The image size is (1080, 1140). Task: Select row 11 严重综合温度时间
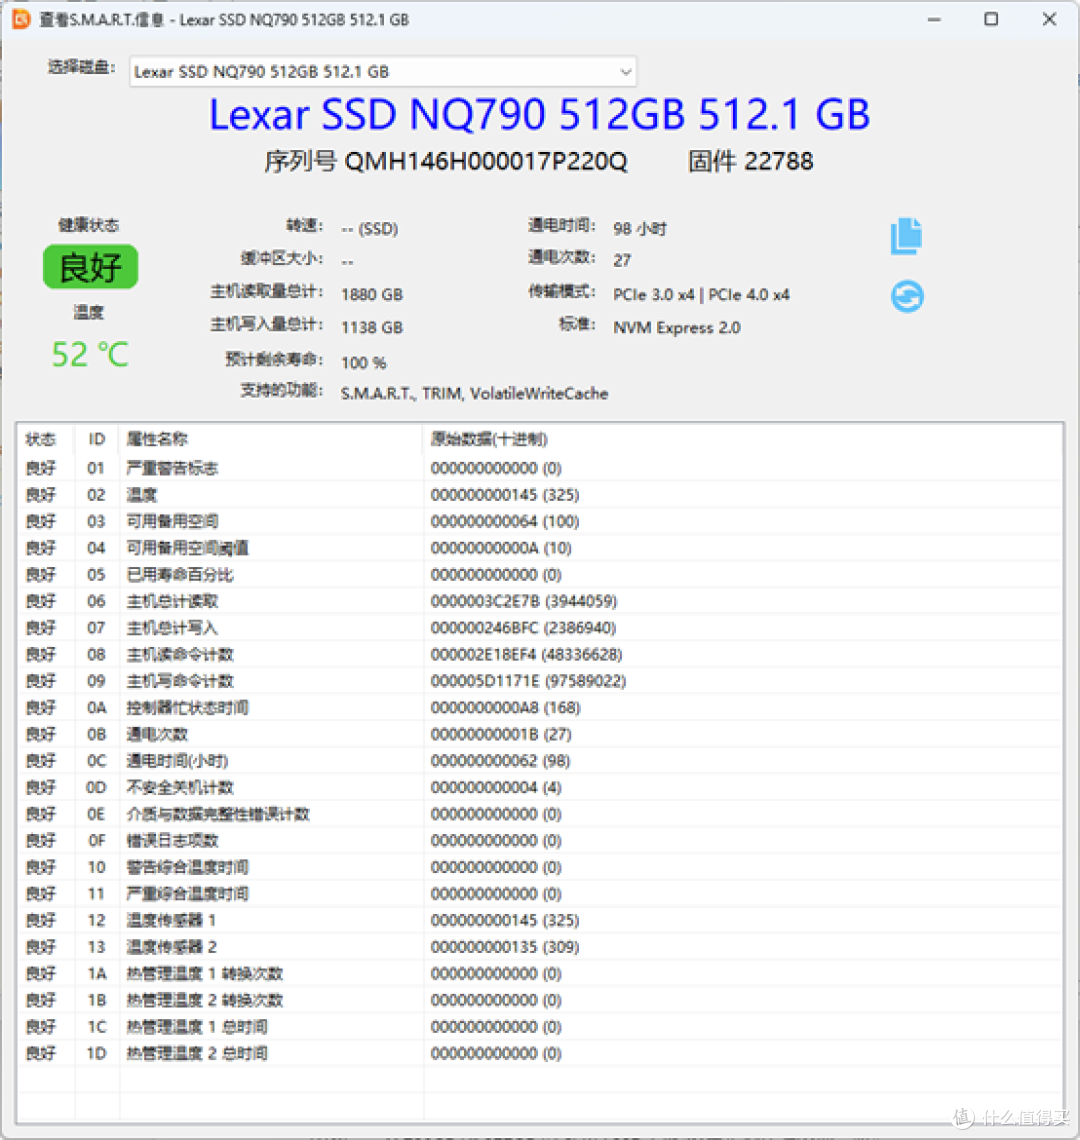(539, 894)
